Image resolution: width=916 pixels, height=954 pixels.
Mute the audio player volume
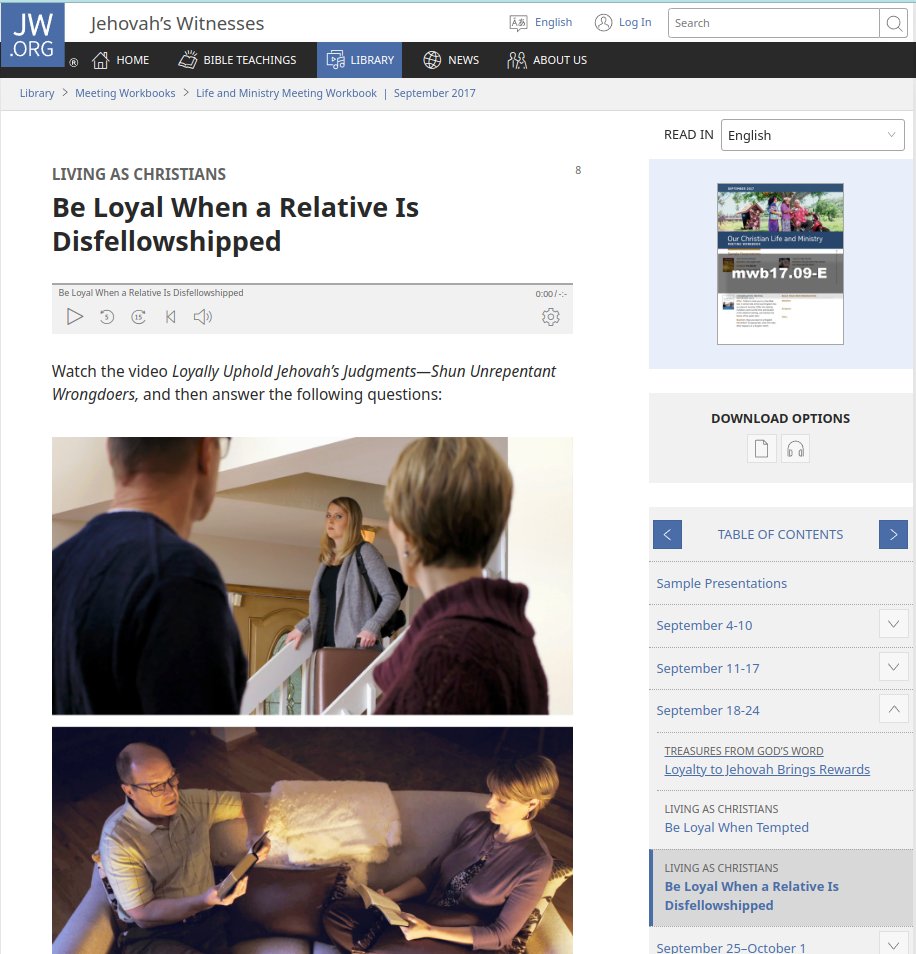pos(203,316)
